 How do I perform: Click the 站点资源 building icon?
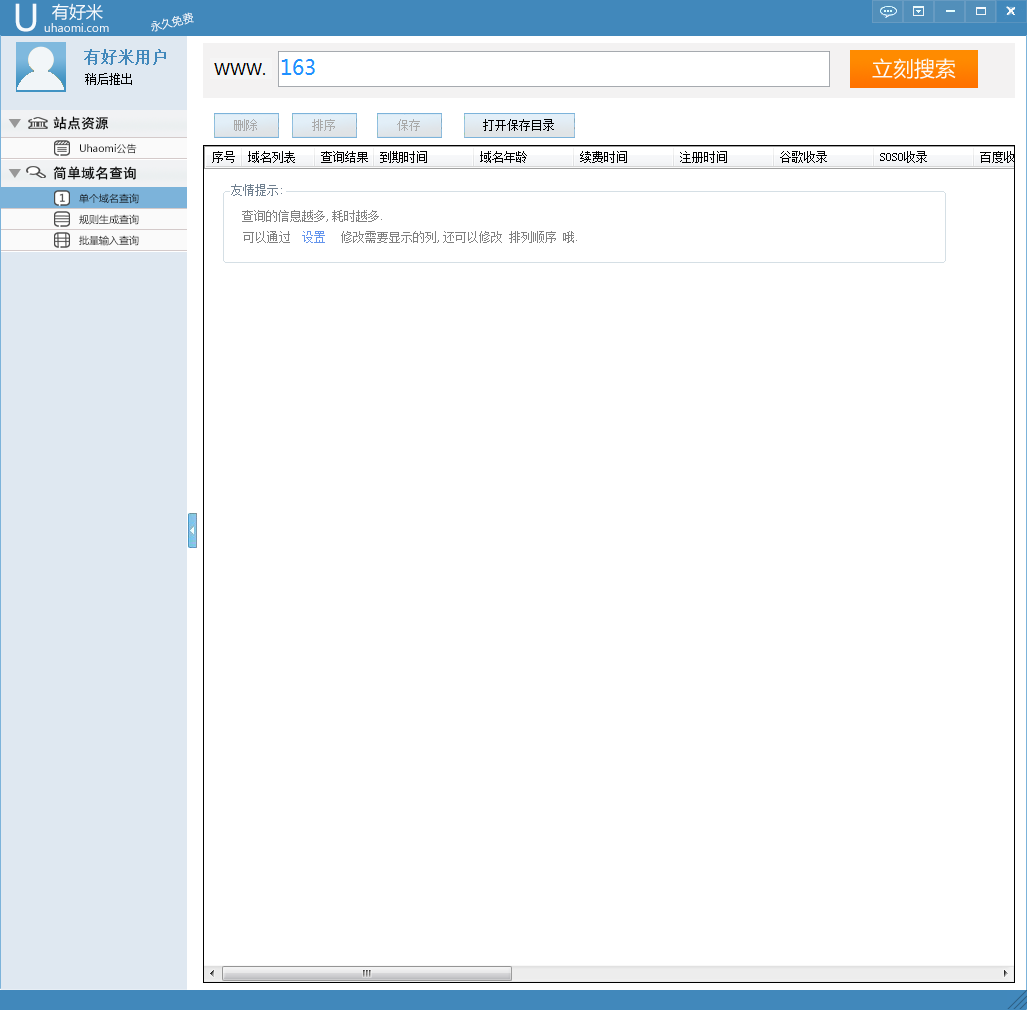(x=37, y=123)
